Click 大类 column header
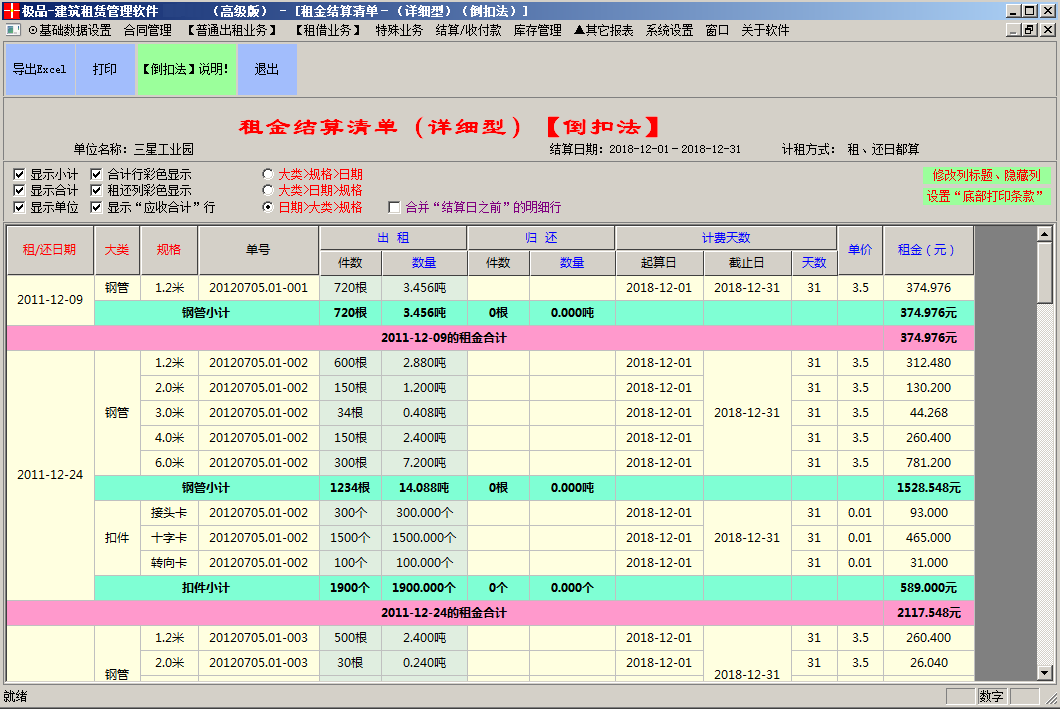Viewport: 1060px width, 709px height. click(x=117, y=249)
